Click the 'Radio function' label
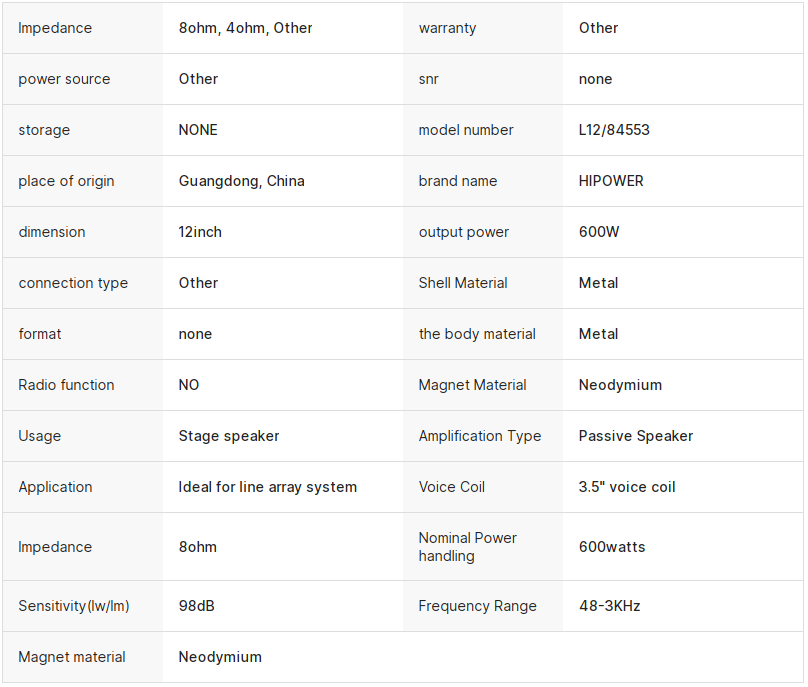This screenshot has height=687, width=808. click(66, 385)
